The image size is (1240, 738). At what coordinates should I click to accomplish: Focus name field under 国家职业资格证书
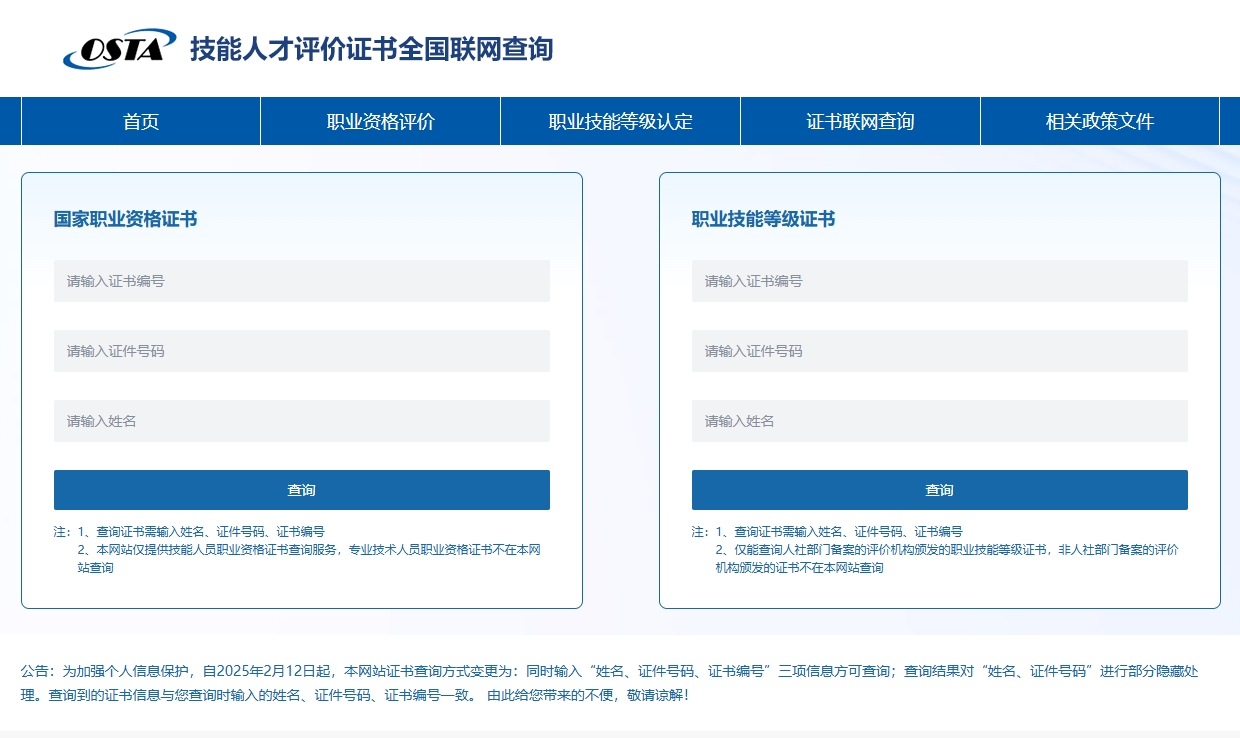[x=302, y=421]
